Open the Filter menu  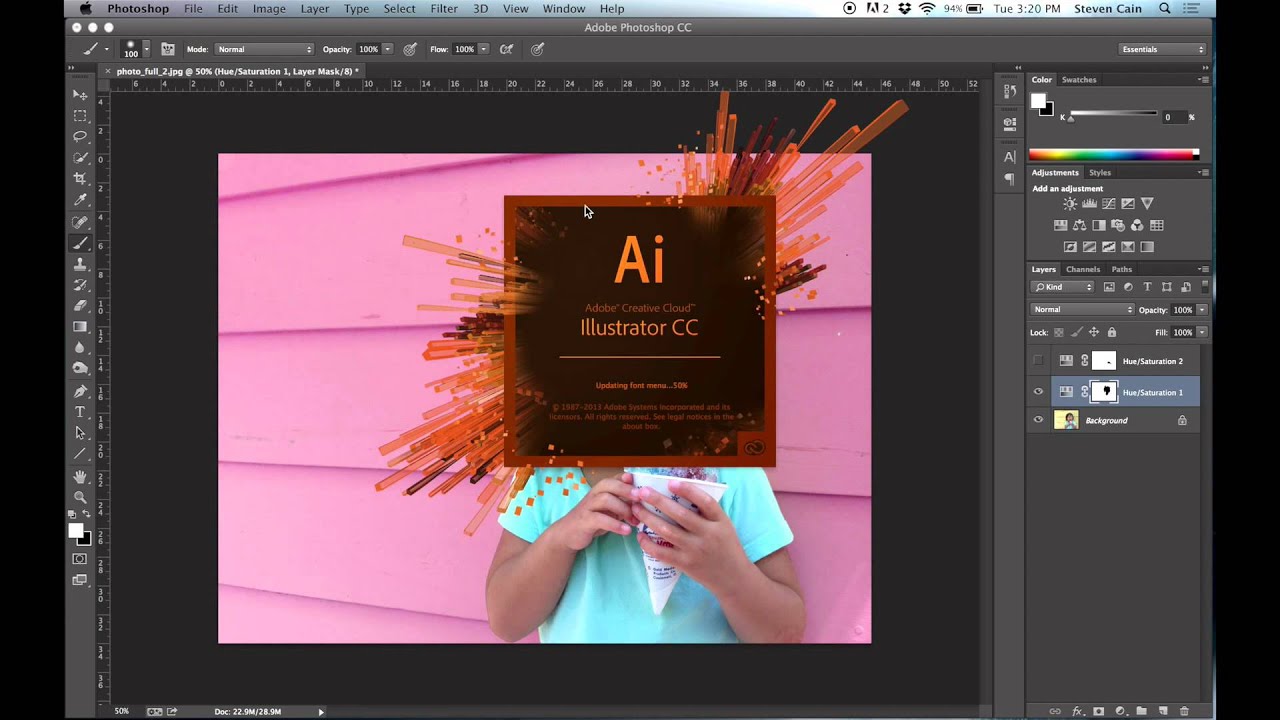(x=444, y=9)
